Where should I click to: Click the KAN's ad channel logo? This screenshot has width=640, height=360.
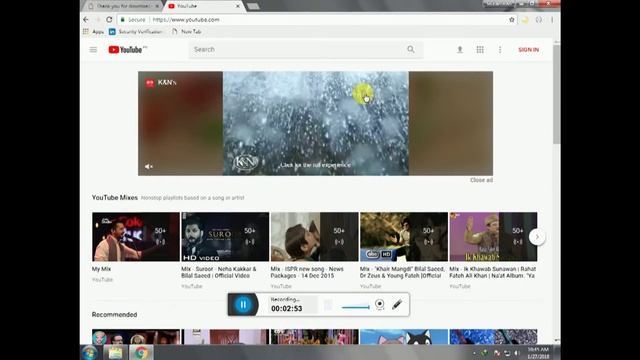point(150,83)
